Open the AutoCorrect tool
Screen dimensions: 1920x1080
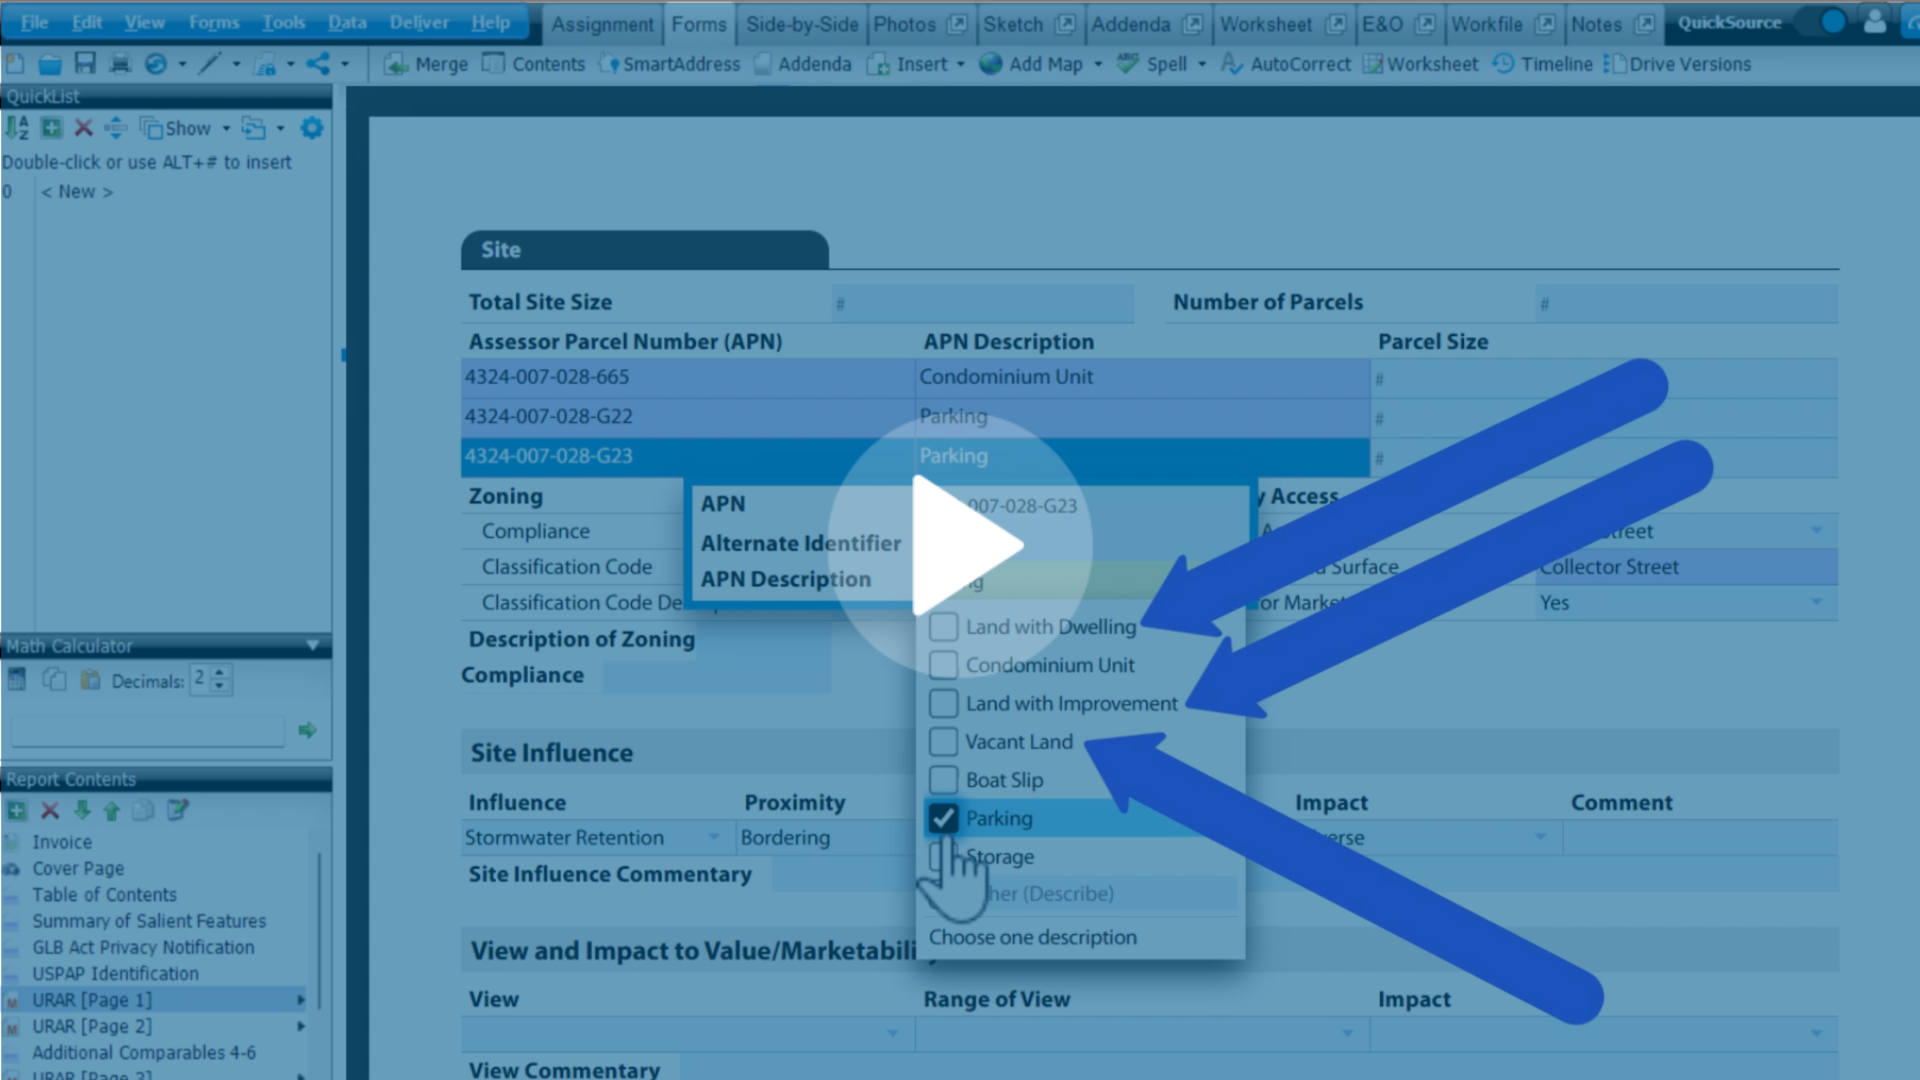coord(1285,64)
